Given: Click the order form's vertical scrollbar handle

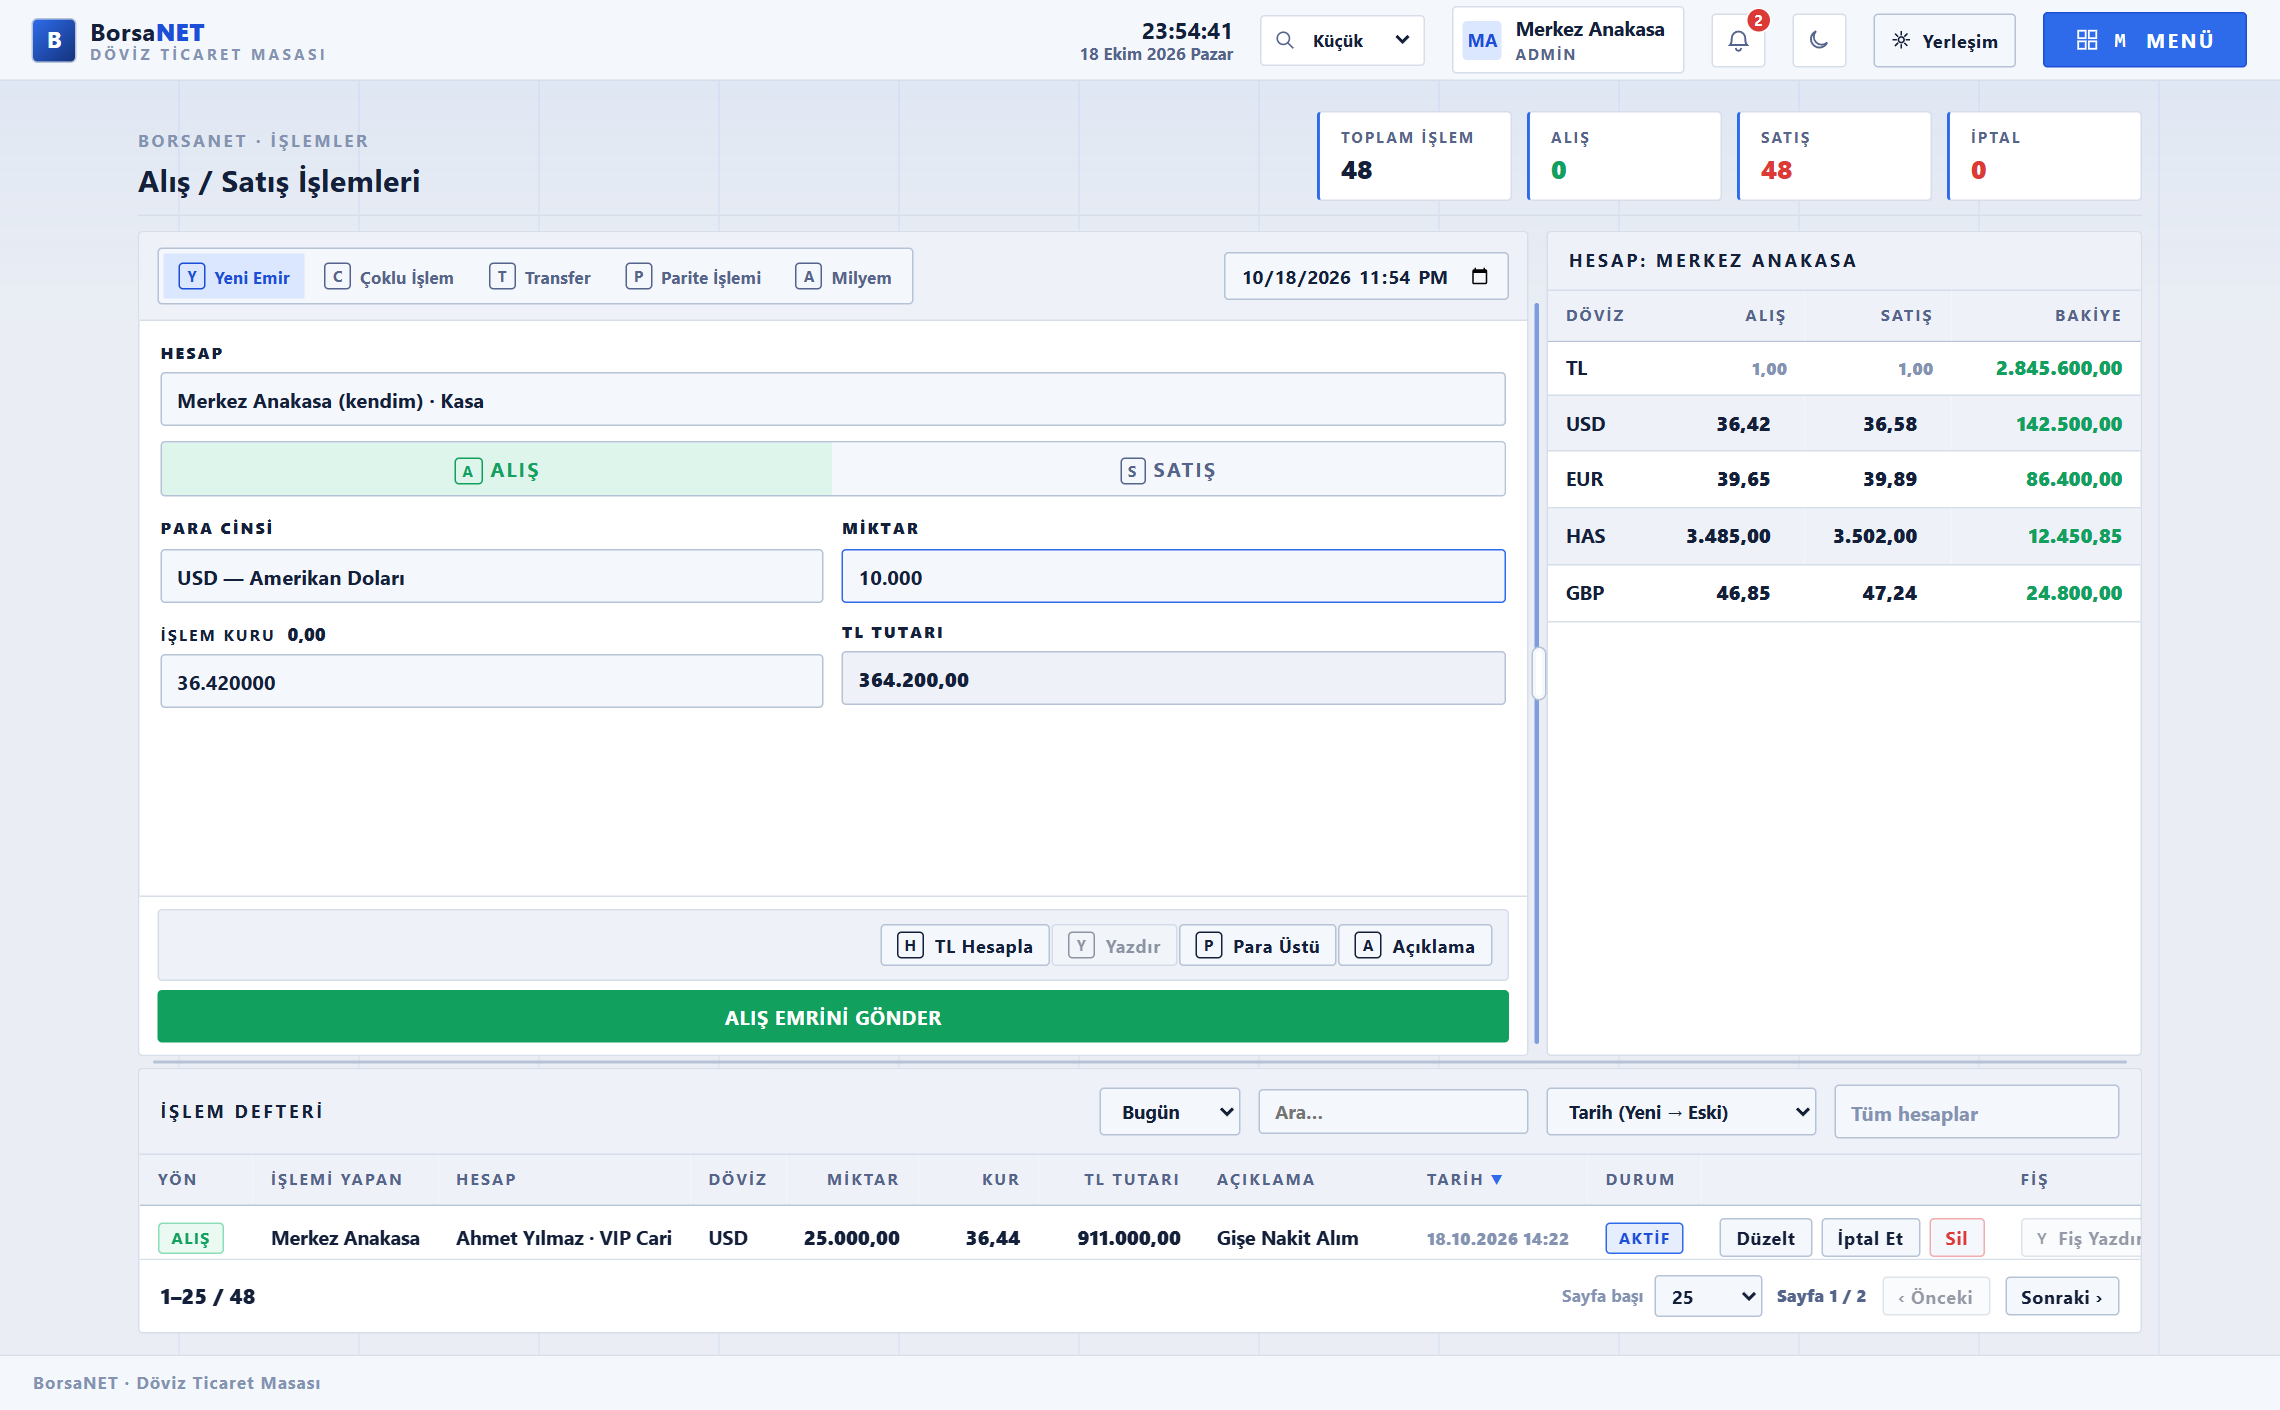Looking at the screenshot, I should [x=1538, y=674].
